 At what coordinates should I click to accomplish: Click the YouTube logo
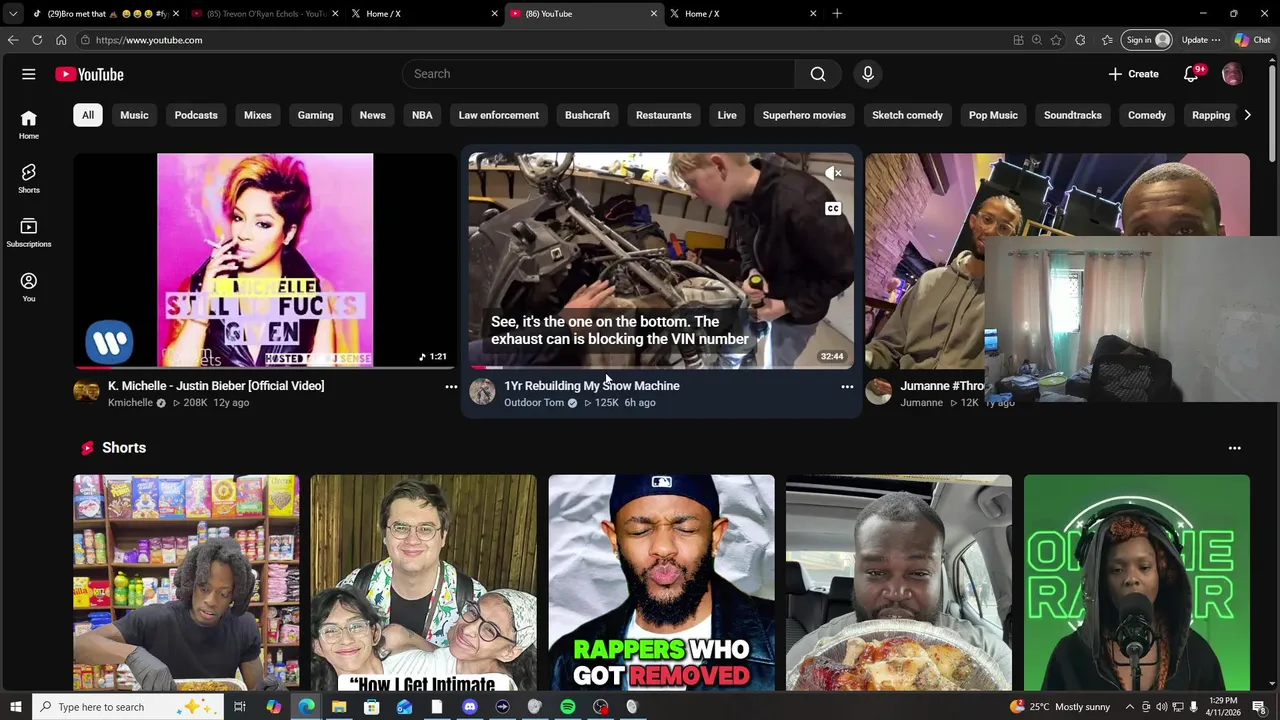(x=89, y=74)
